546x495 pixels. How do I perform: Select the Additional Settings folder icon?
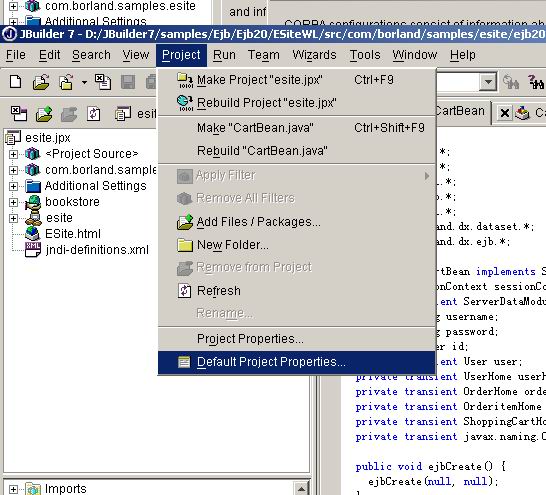pyautogui.click(x=33, y=186)
